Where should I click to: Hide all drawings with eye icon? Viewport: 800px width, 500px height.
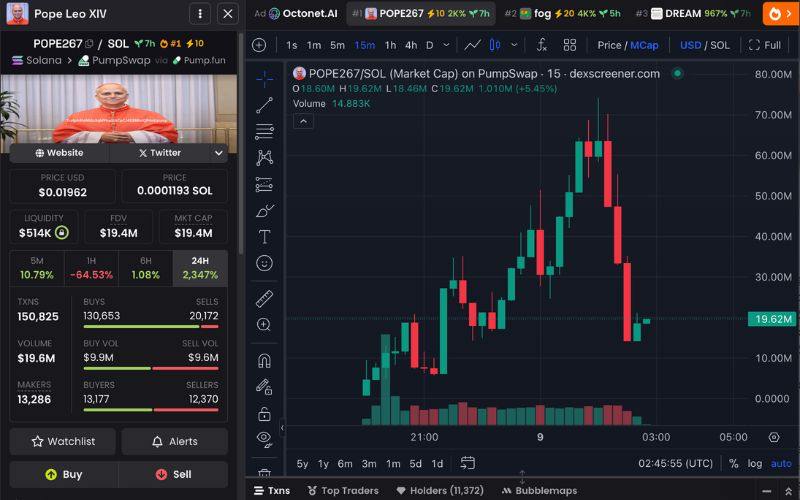tap(264, 438)
